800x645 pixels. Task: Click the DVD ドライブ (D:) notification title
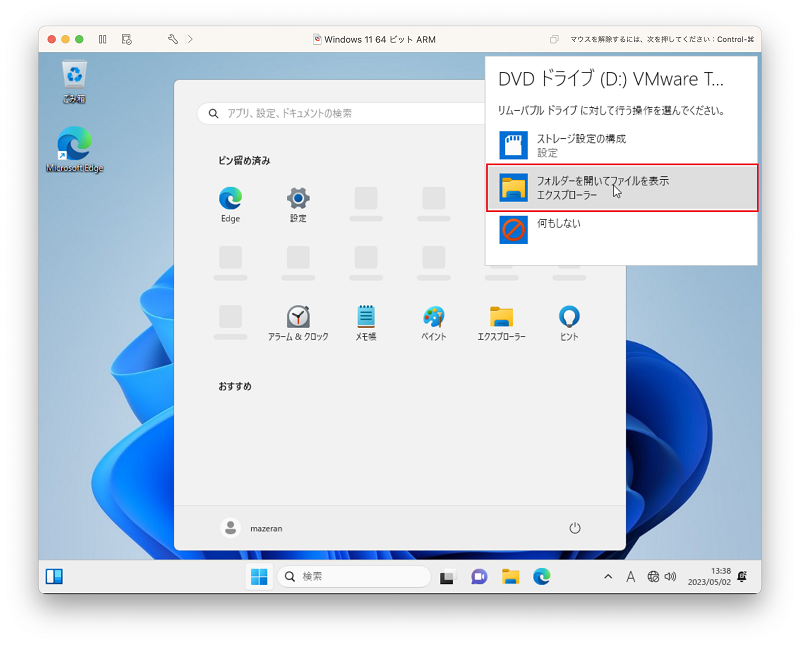pyautogui.click(x=611, y=79)
